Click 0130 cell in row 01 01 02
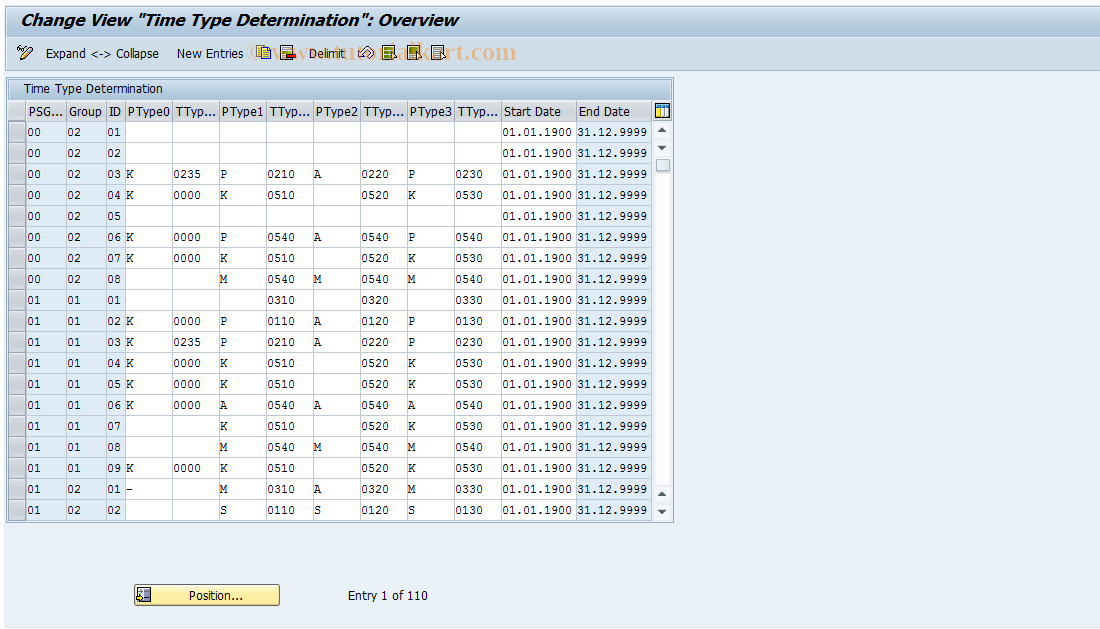The height and width of the screenshot is (629, 1100). (478, 321)
